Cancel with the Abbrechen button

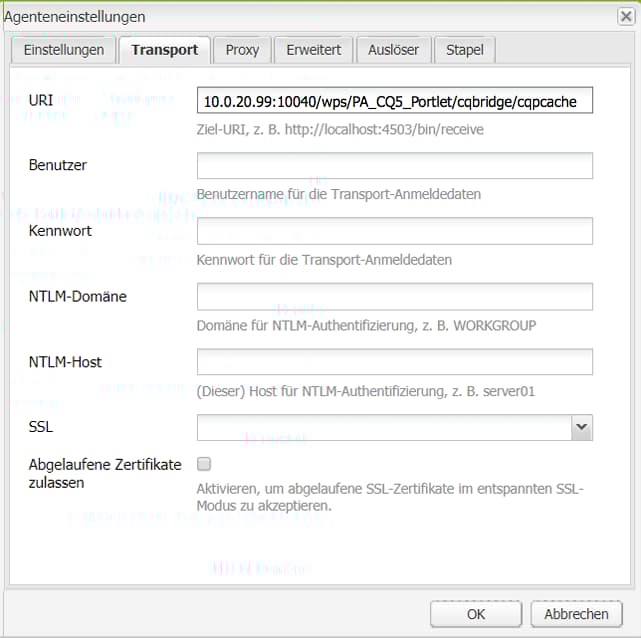tap(576, 614)
